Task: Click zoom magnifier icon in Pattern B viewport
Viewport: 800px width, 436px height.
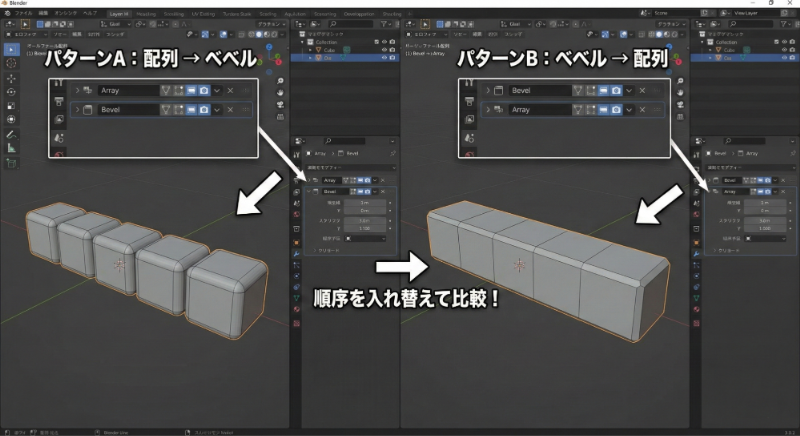Action: coord(680,81)
